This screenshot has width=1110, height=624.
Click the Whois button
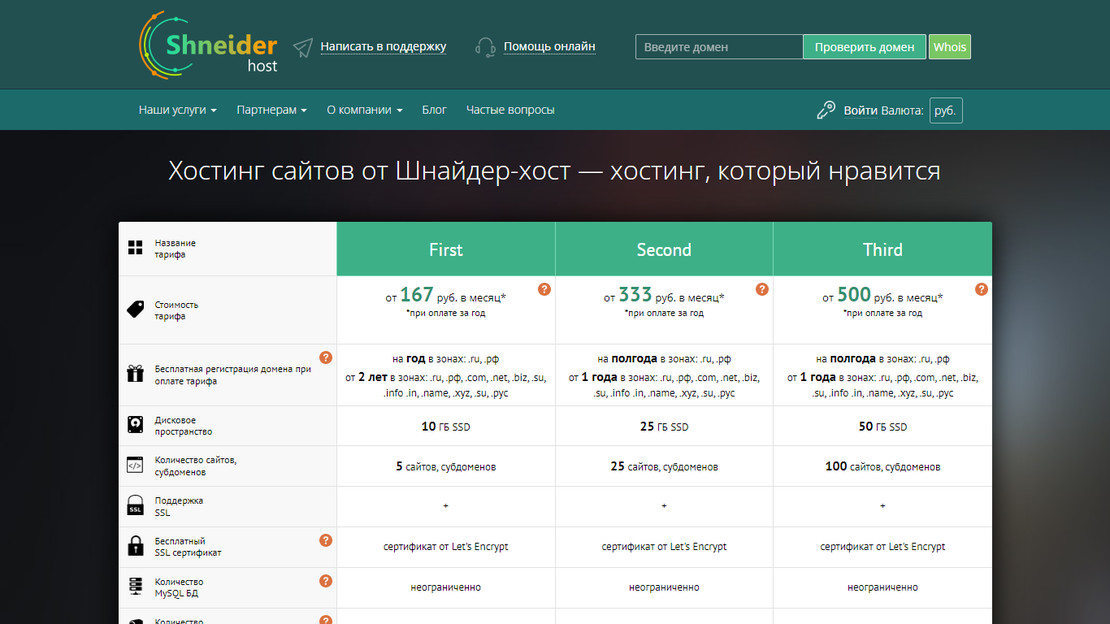pyautogui.click(x=949, y=47)
